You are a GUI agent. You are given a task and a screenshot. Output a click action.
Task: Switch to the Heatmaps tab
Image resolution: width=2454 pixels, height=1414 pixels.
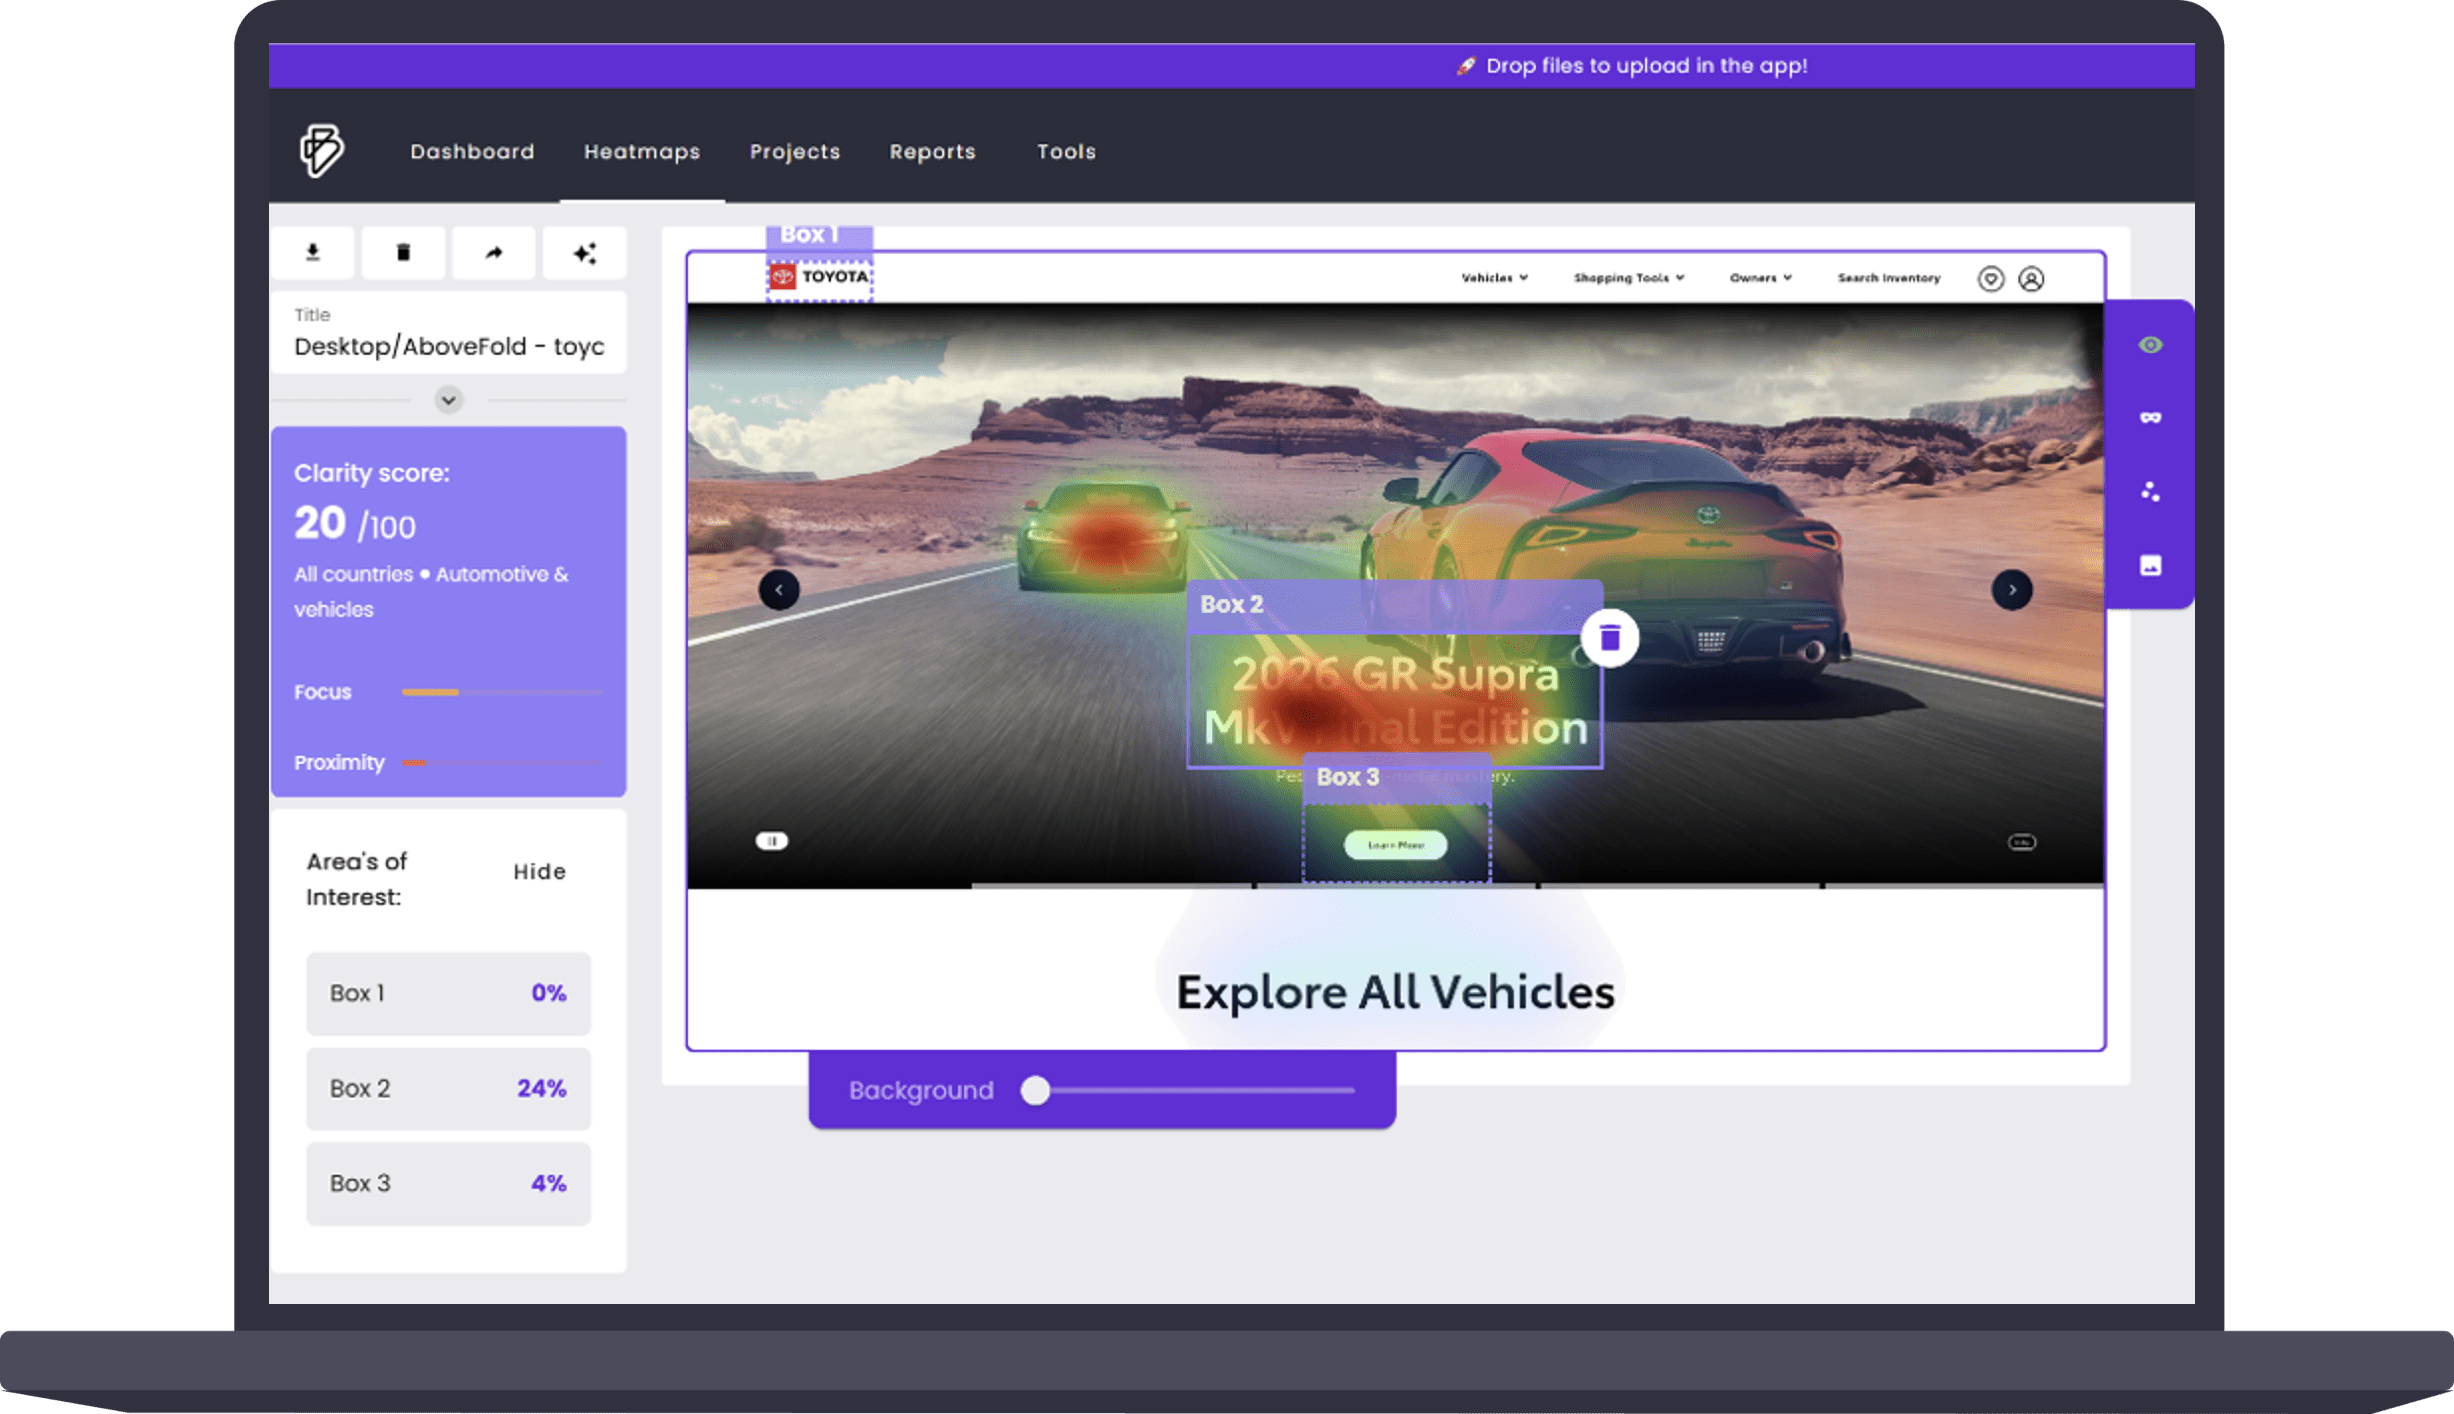[x=642, y=151]
